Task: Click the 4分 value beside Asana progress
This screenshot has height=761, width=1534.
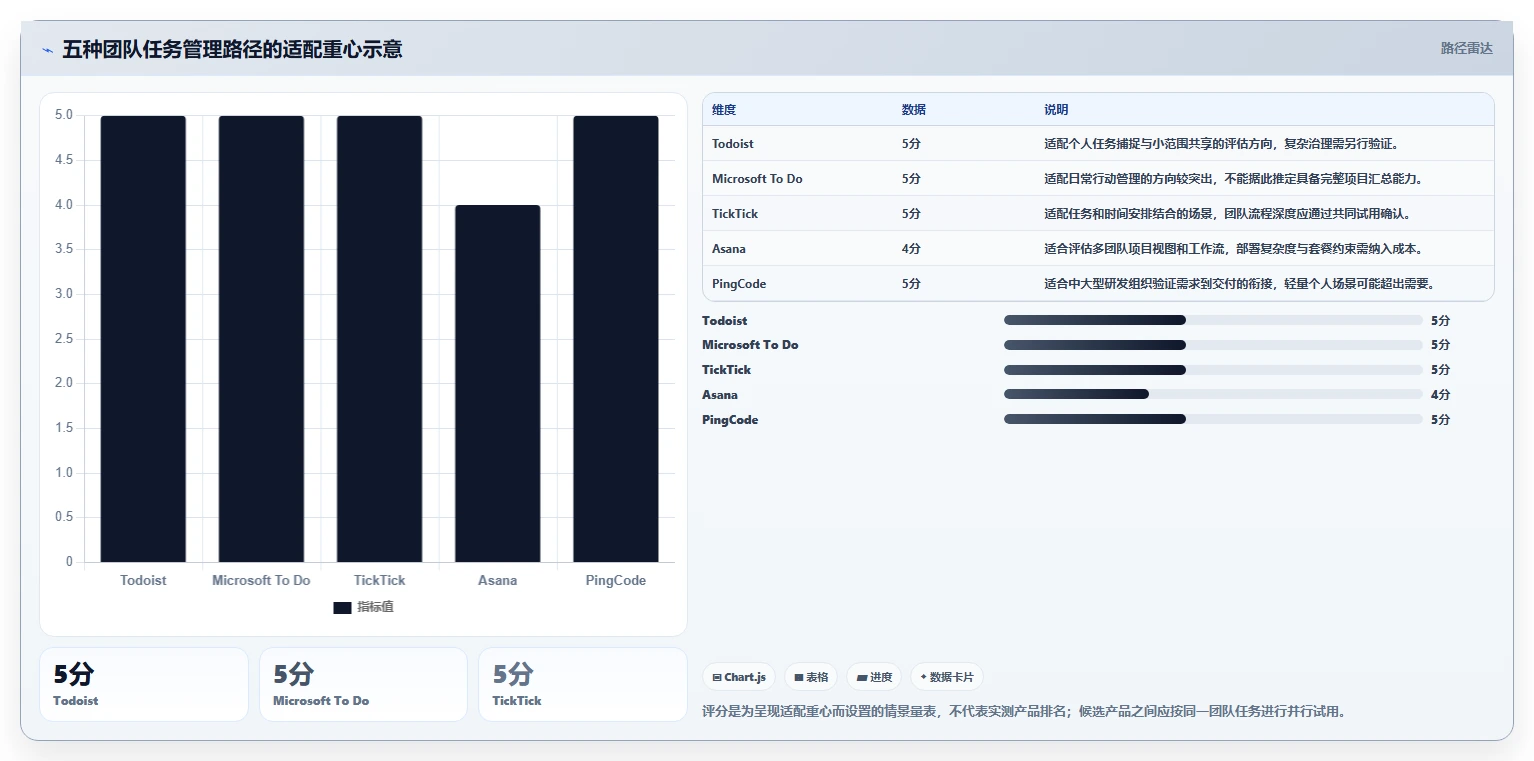Action: click(x=1440, y=394)
